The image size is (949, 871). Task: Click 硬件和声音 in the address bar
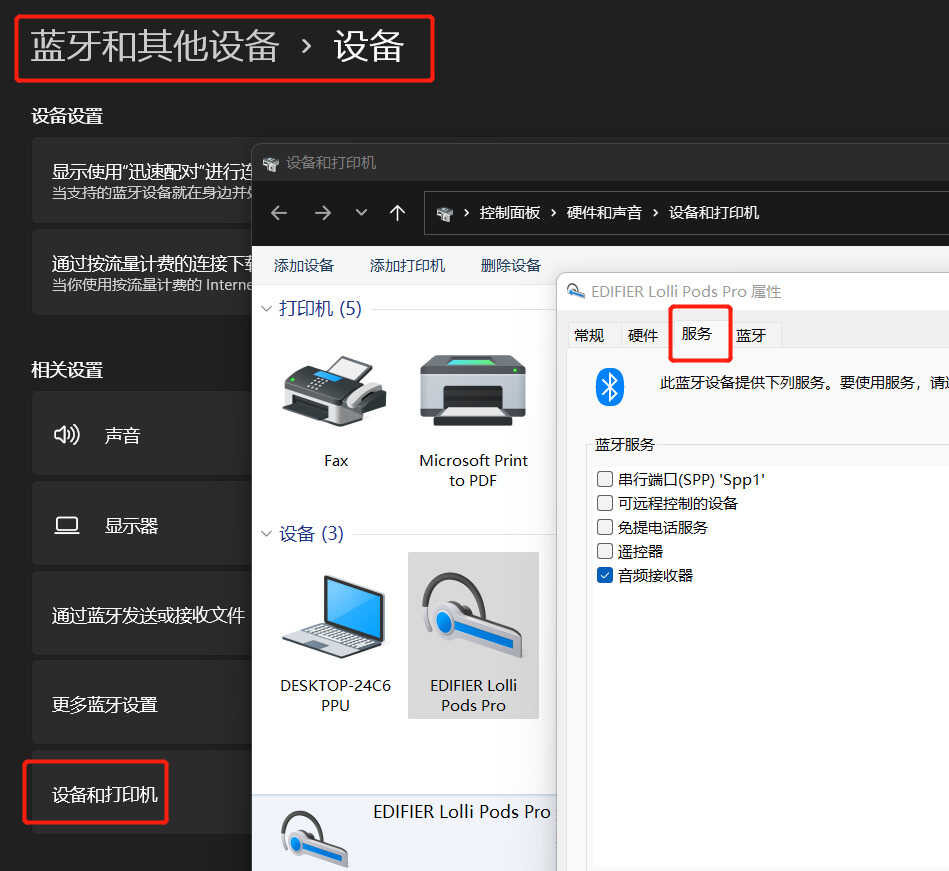pyautogui.click(x=604, y=213)
